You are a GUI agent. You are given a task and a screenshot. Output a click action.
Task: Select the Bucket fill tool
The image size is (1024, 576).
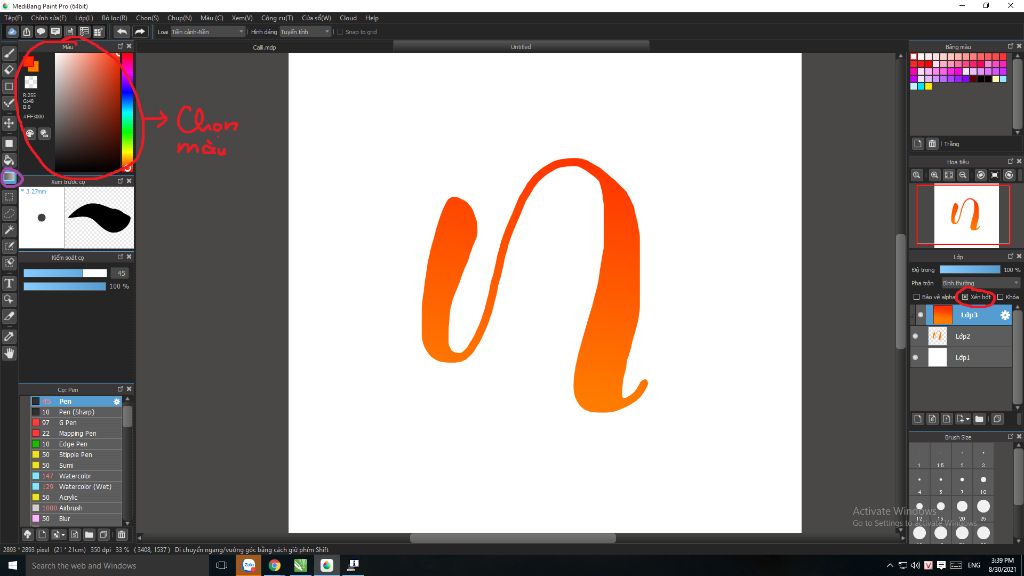coord(9,160)
